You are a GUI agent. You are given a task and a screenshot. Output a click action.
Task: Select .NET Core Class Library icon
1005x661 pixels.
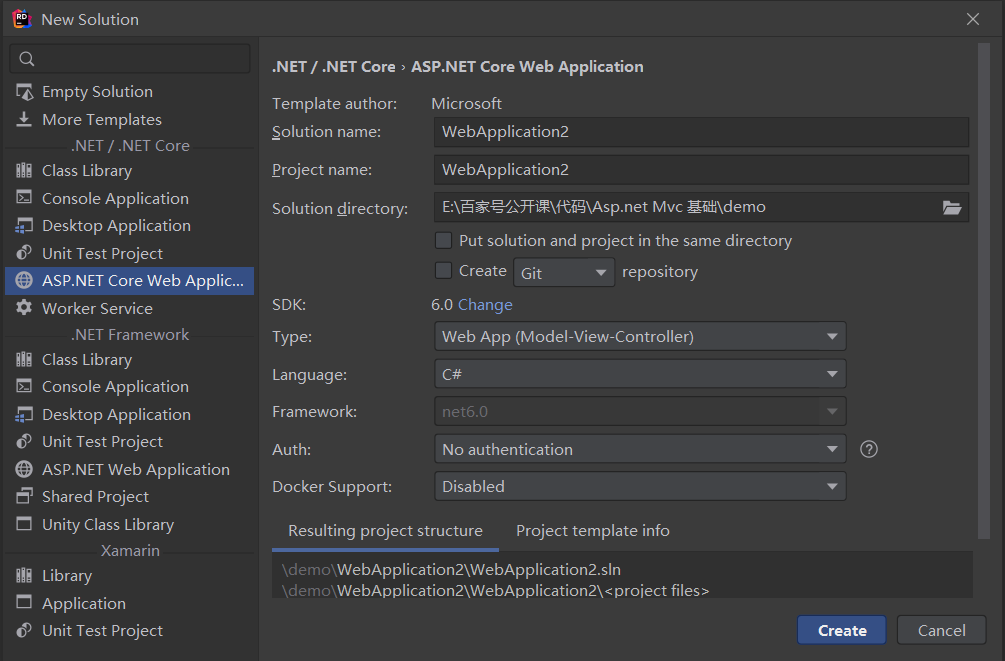coord(24,171)
